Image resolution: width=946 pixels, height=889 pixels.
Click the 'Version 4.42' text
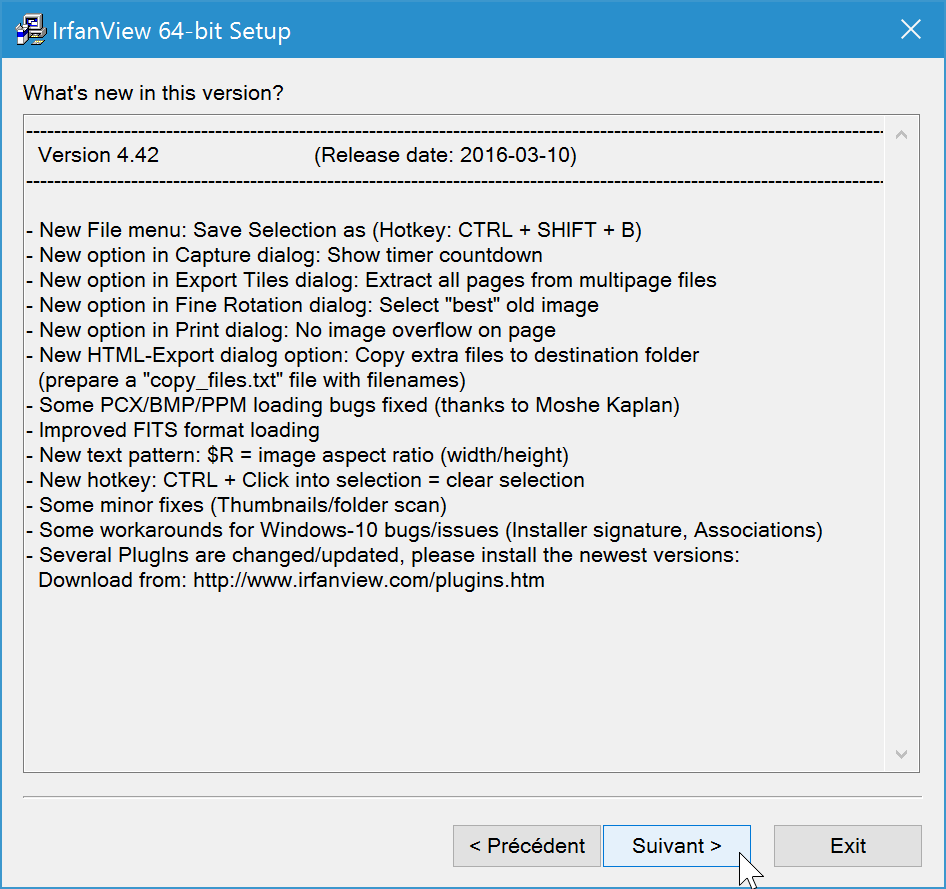click(98, 155)
